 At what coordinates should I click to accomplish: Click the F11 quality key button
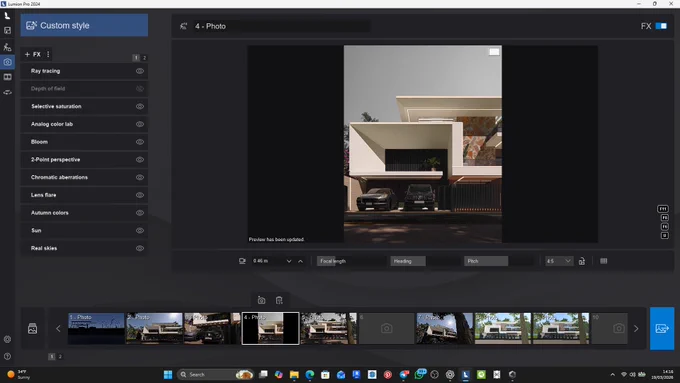(663, 209)
